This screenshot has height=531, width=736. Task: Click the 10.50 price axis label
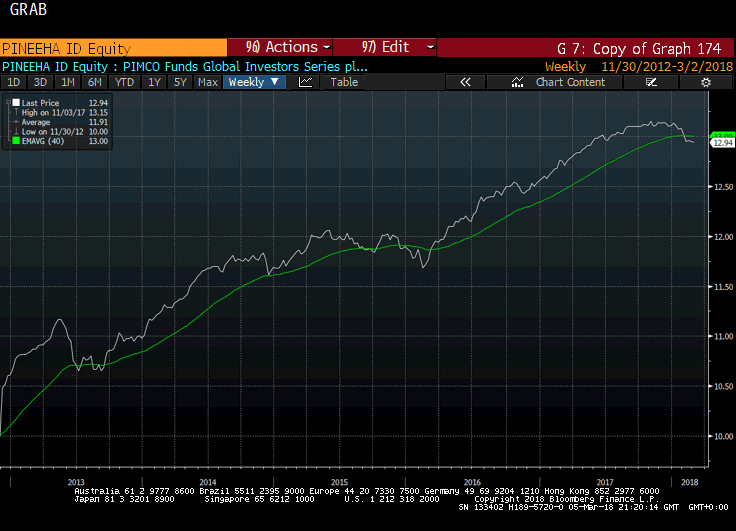723,386
